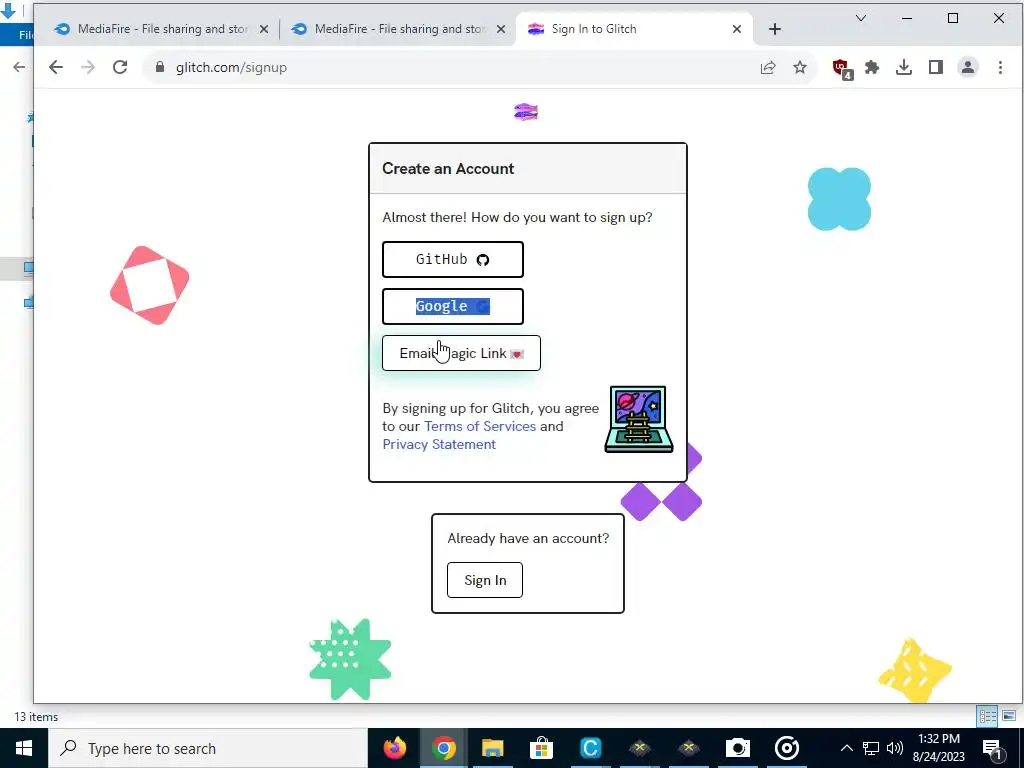
Task: Sign up with the GitHub button
Action: pos(453,259)
